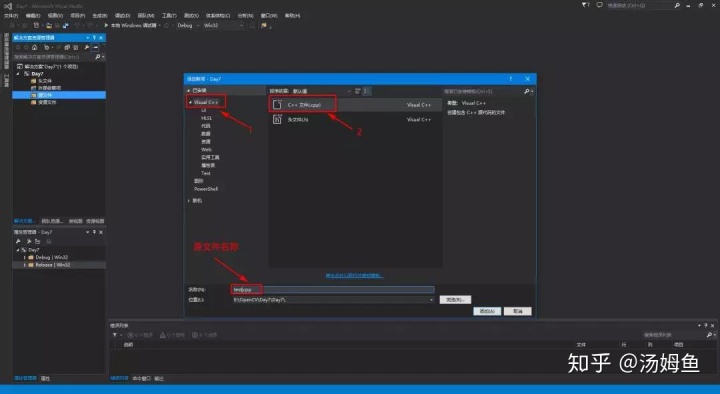Toggle the warnings filter in Error List

click(x=172, y=335)
